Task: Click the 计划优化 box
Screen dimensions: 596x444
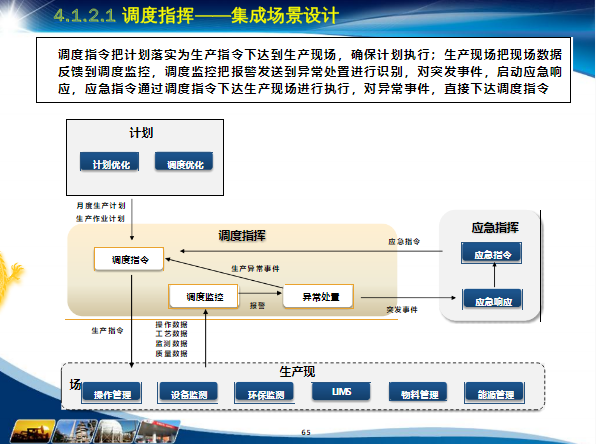Action: 109,162
